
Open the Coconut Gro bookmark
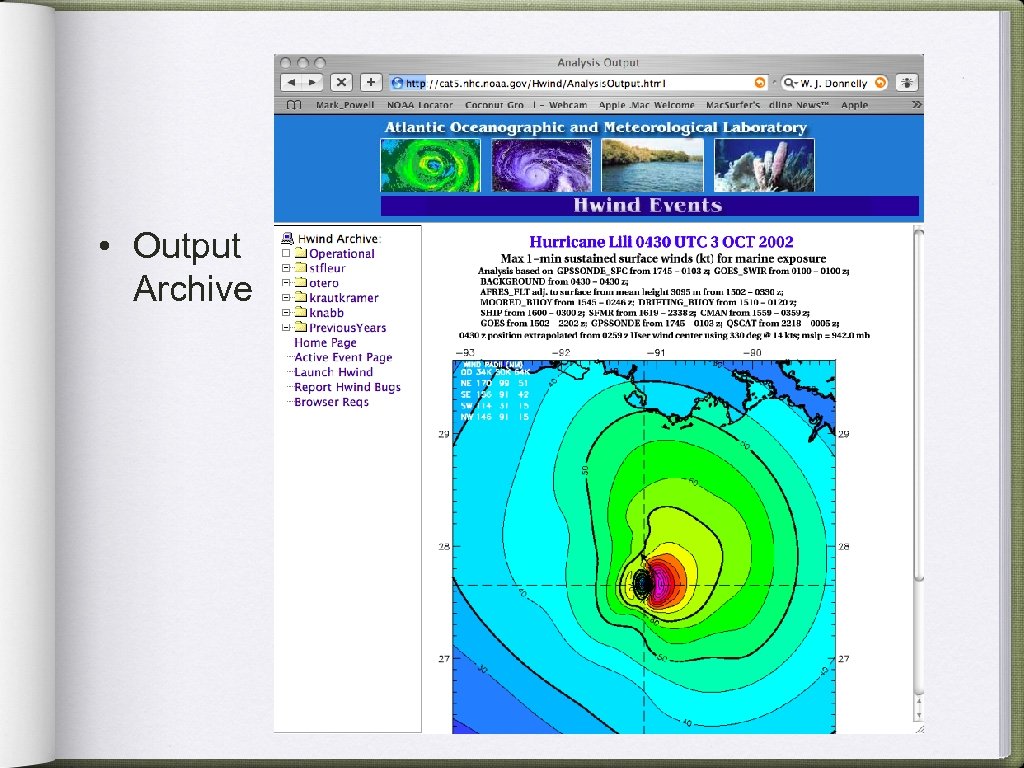pos(494,104)
